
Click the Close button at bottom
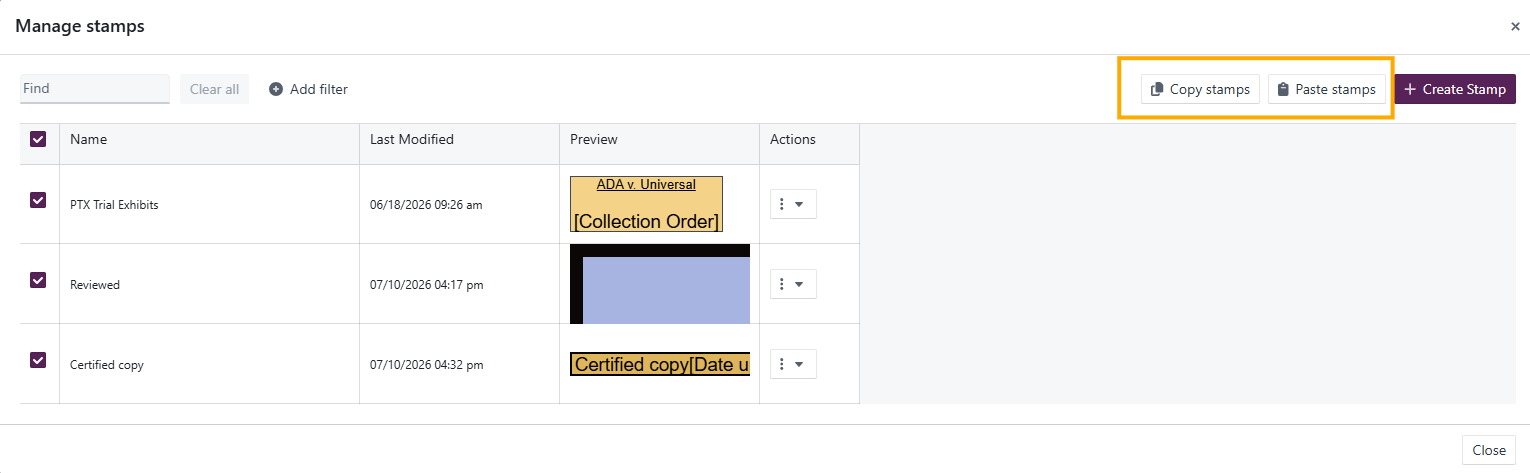coord(1489,450)
